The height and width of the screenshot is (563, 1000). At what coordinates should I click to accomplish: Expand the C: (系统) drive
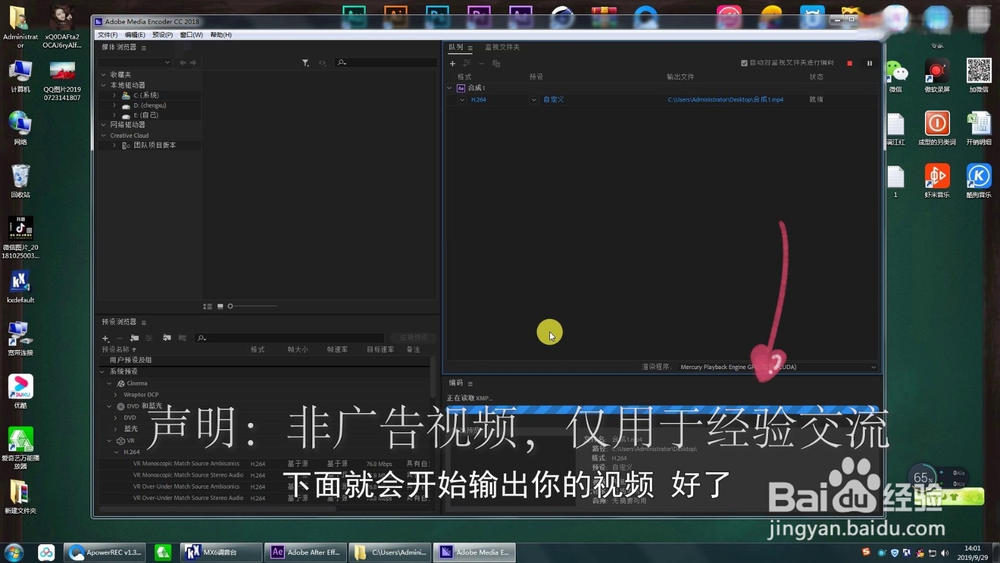(x=114, y=95)
